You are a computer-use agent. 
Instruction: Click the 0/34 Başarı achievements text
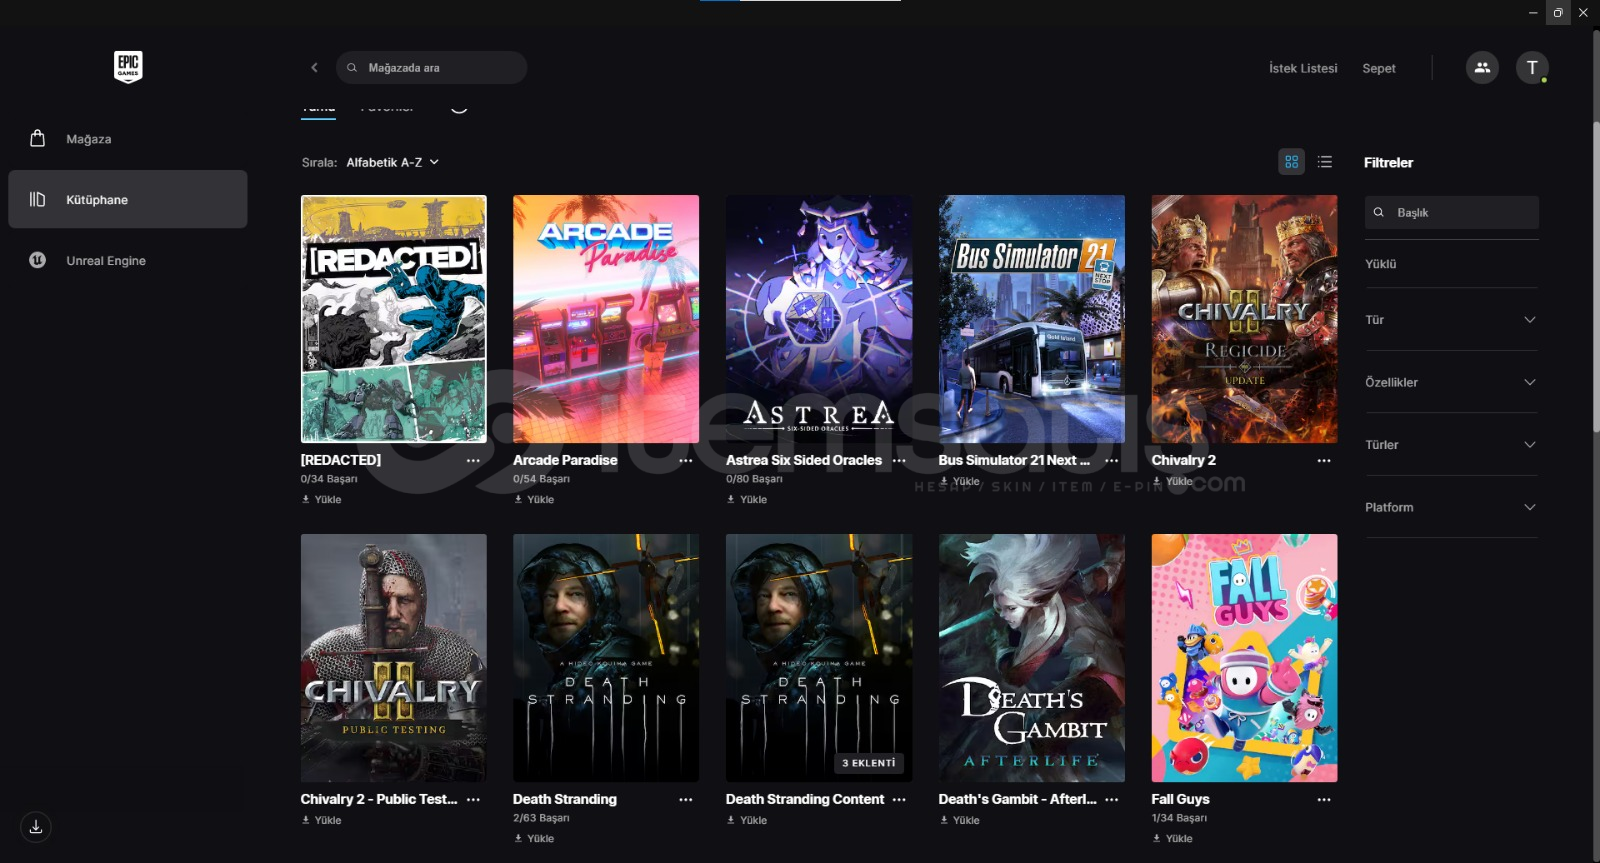pos(329,479)
